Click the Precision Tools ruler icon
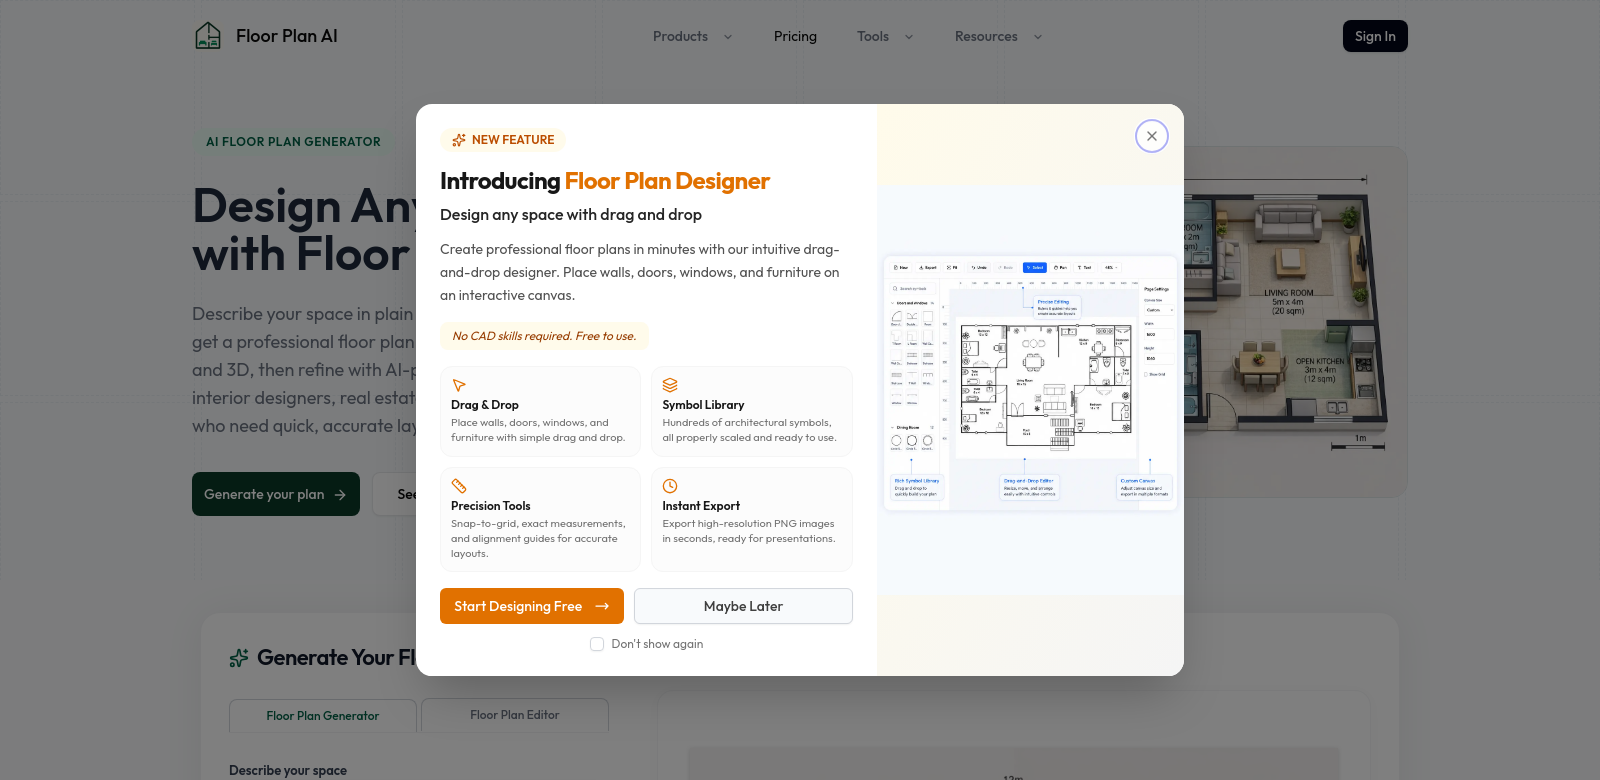The height and width of the screenshot is (780, 1600). click(459, 486)
